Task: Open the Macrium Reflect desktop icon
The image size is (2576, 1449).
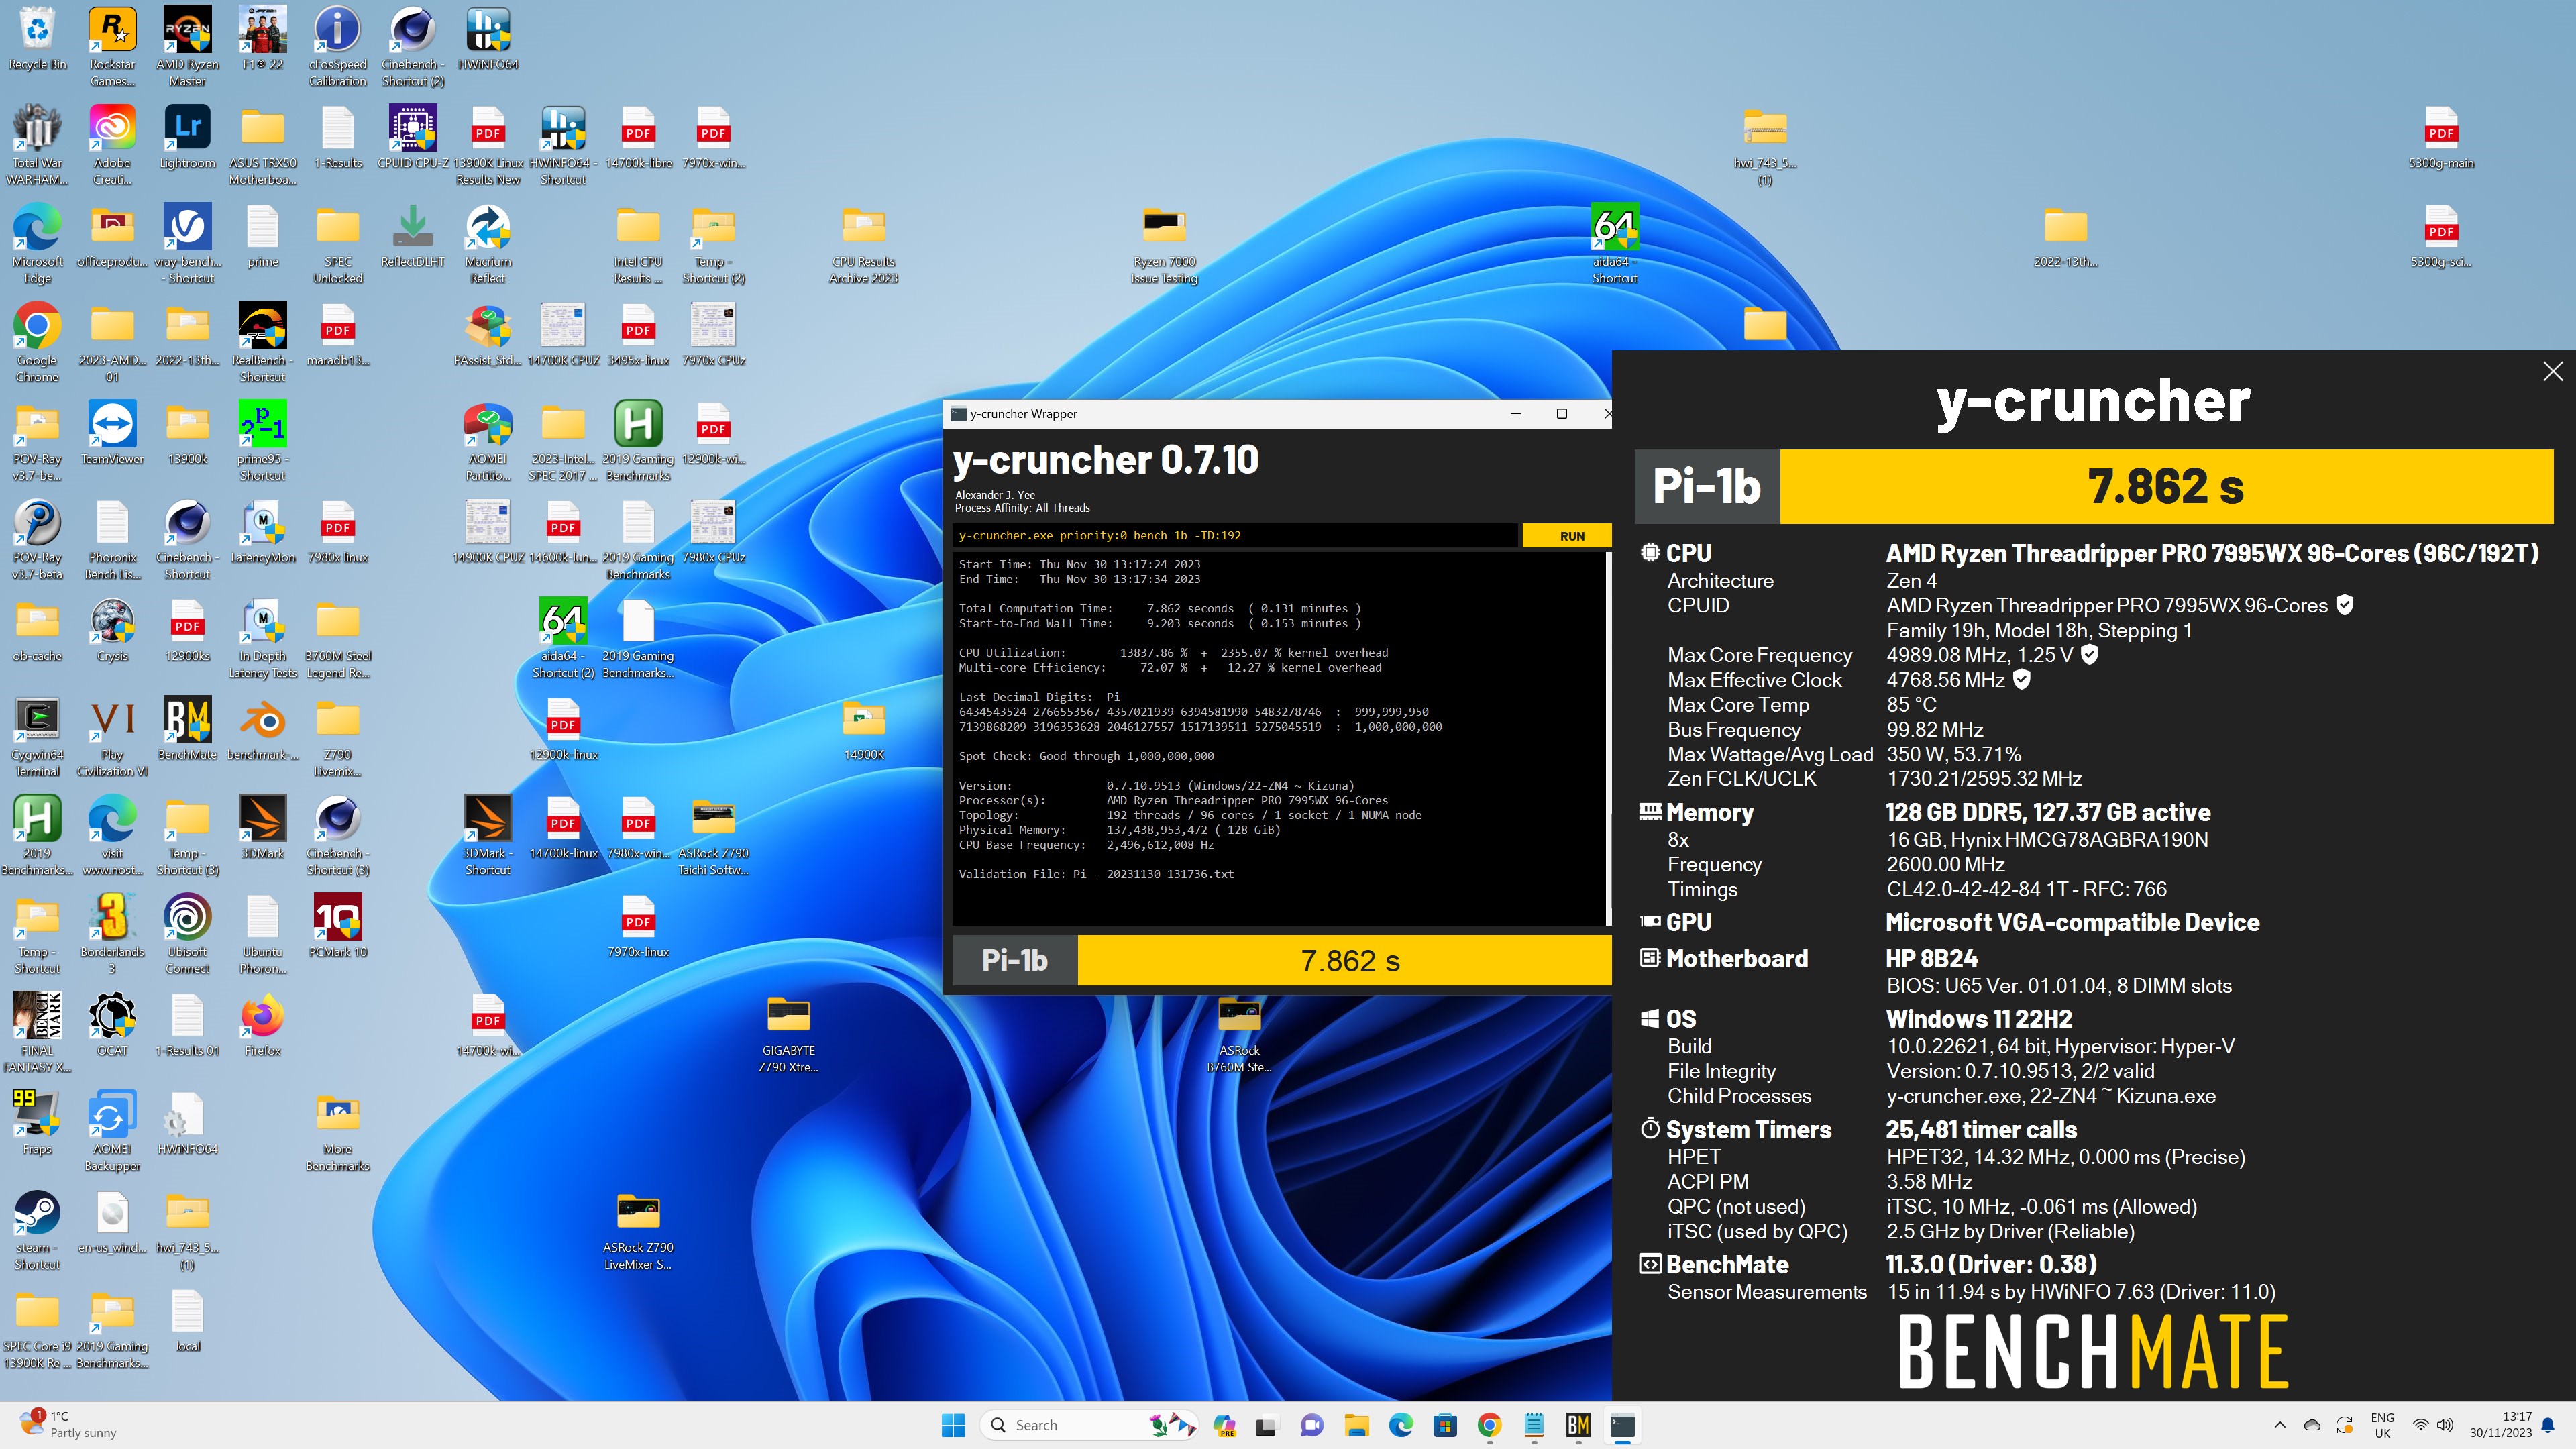Action: pyautogui.click(x=488, y=244)
